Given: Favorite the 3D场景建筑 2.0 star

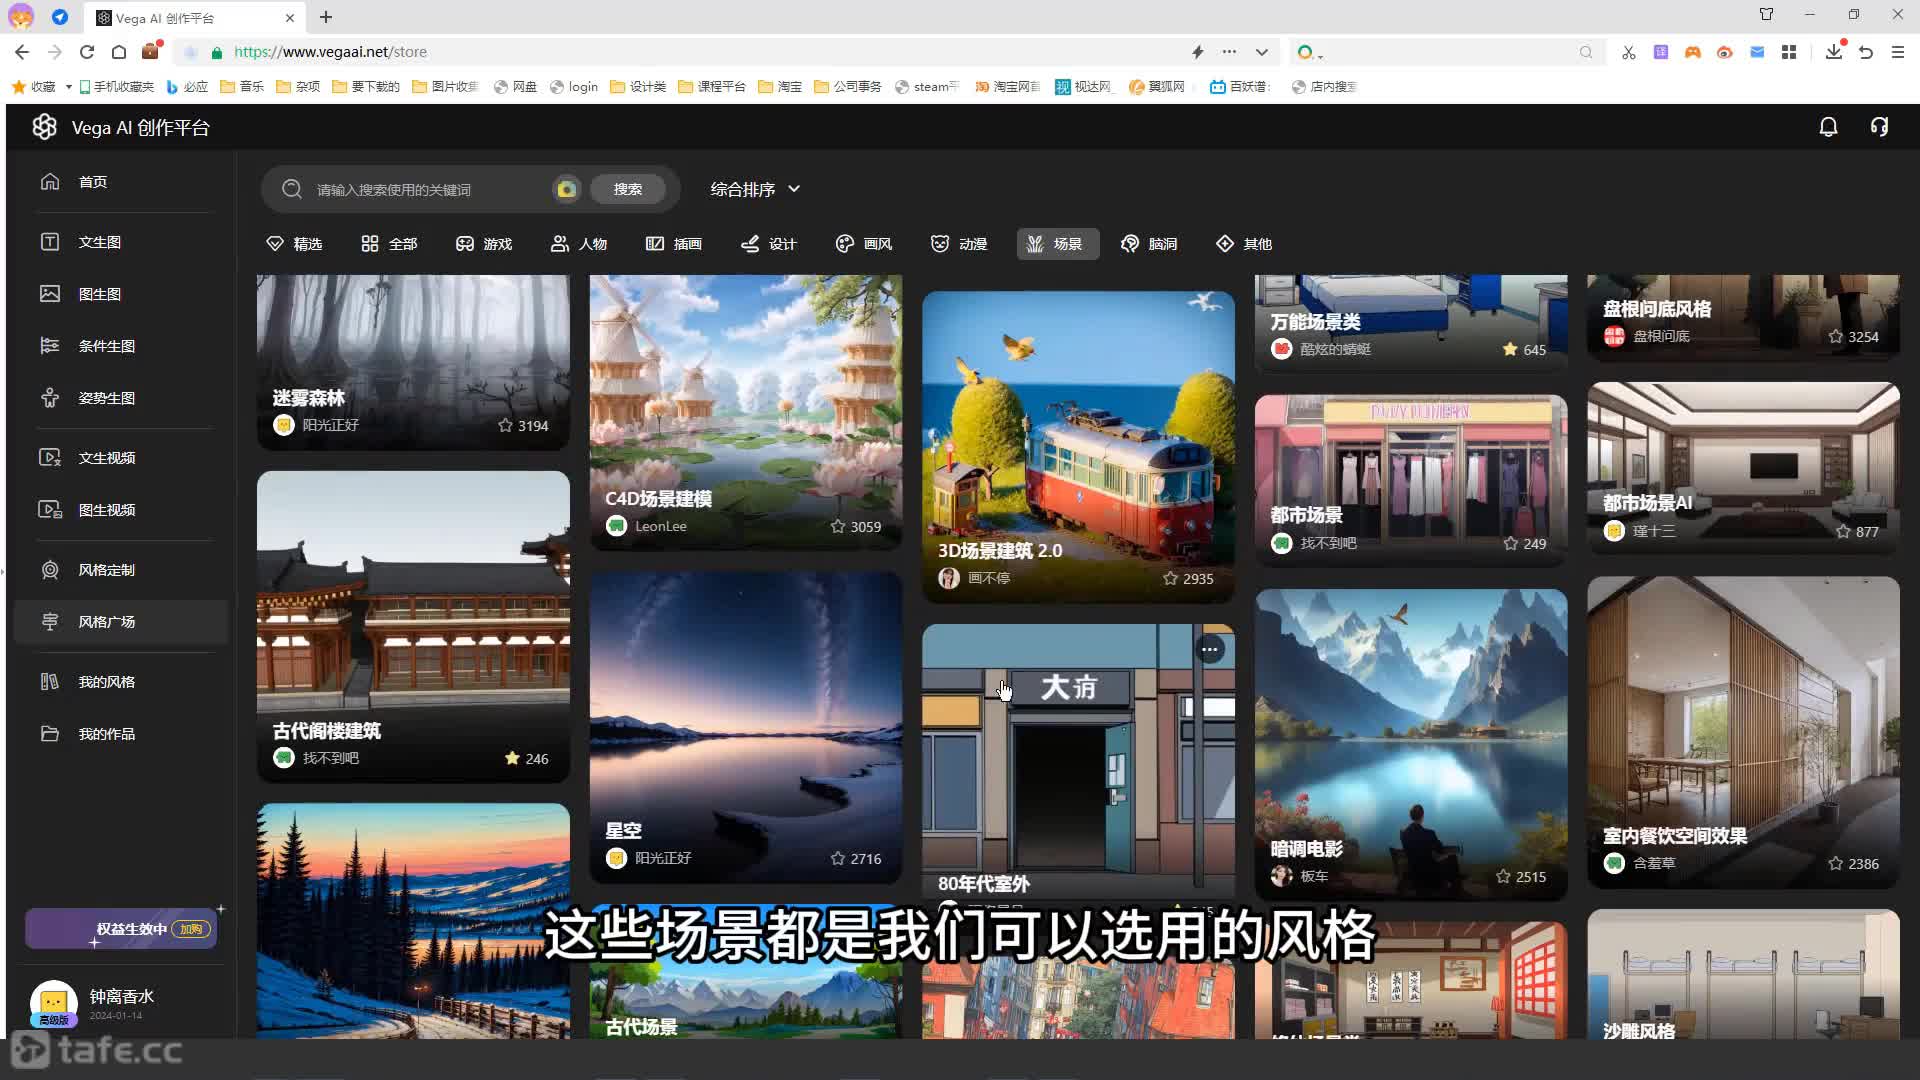Looking at the screenshot, I should [1170, 578].
